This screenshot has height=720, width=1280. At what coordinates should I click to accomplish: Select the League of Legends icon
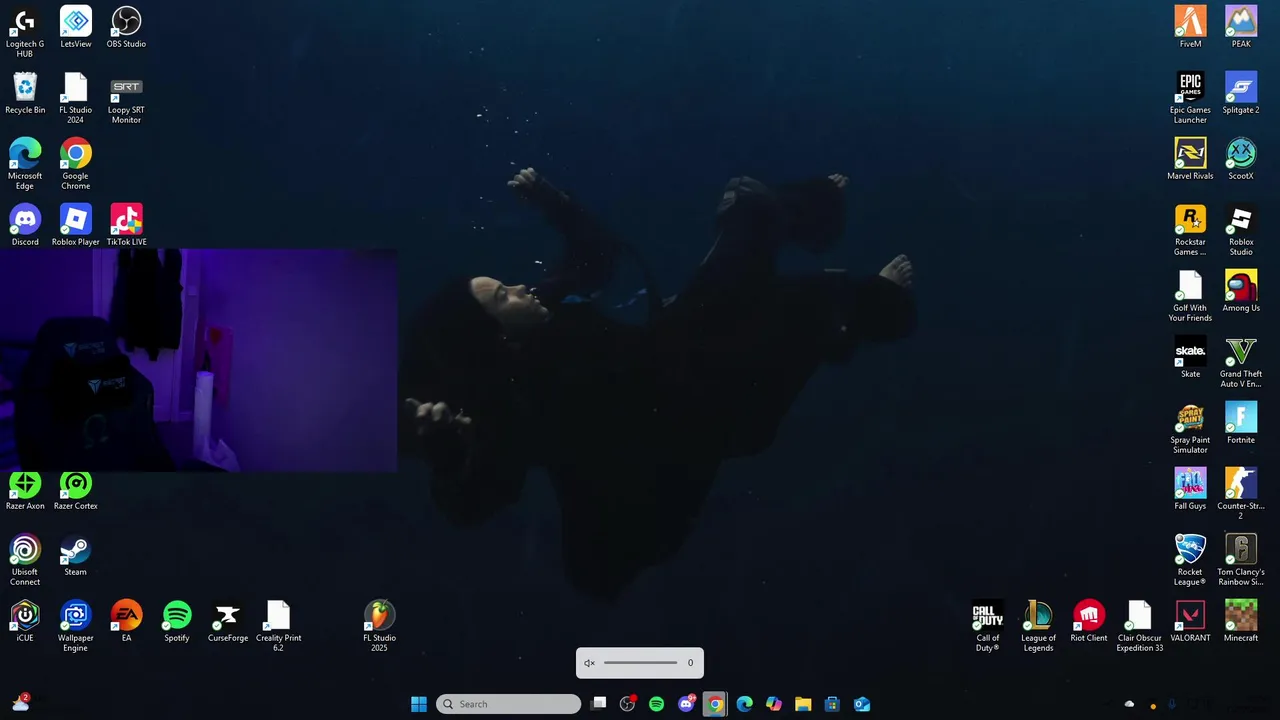click(1038, 626)
